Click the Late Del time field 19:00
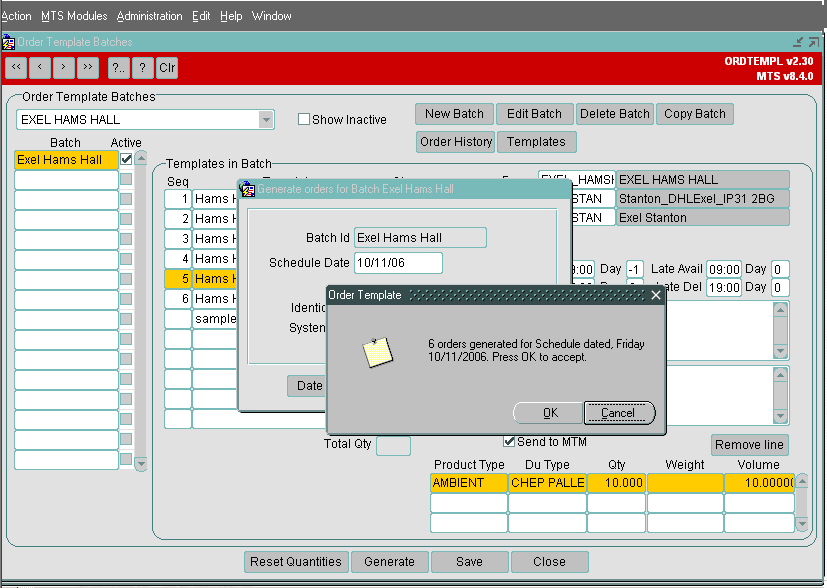Image resolution: width=827 pixels, height=588 pixels. point(724,288)
